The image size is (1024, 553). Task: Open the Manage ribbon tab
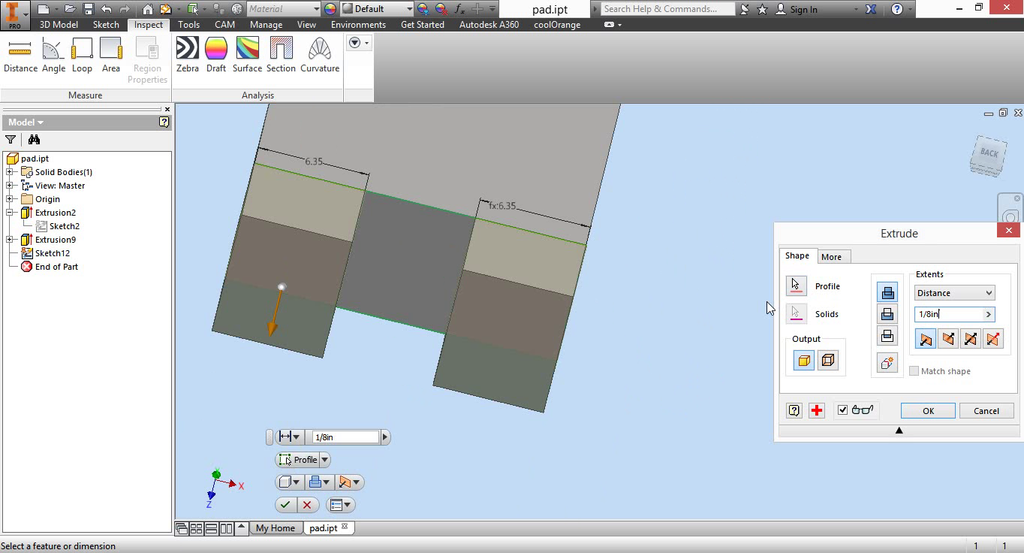click(266, 25)
